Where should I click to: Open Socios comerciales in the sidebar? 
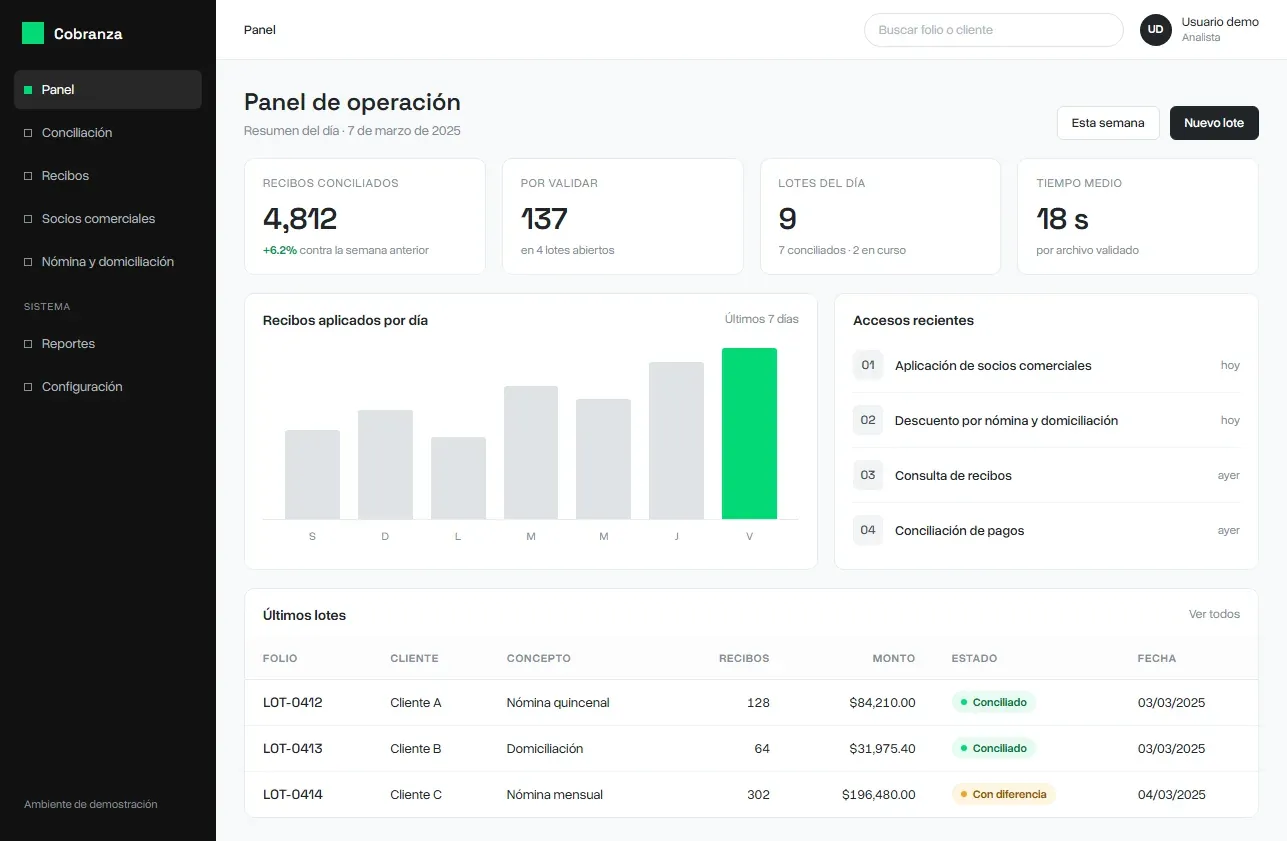(108, 218)
